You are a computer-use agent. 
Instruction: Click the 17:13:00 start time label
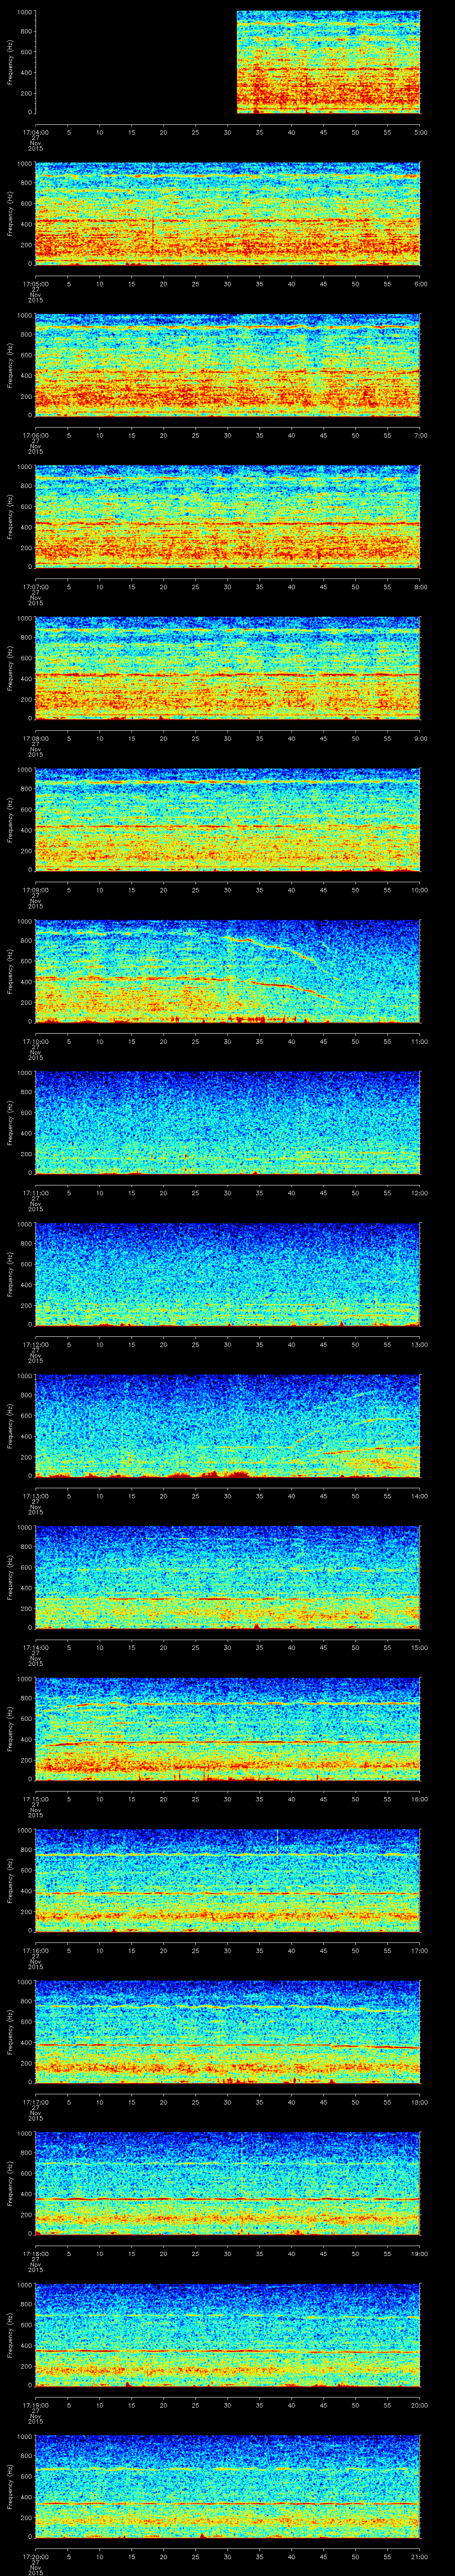[x=36, y=1495]
